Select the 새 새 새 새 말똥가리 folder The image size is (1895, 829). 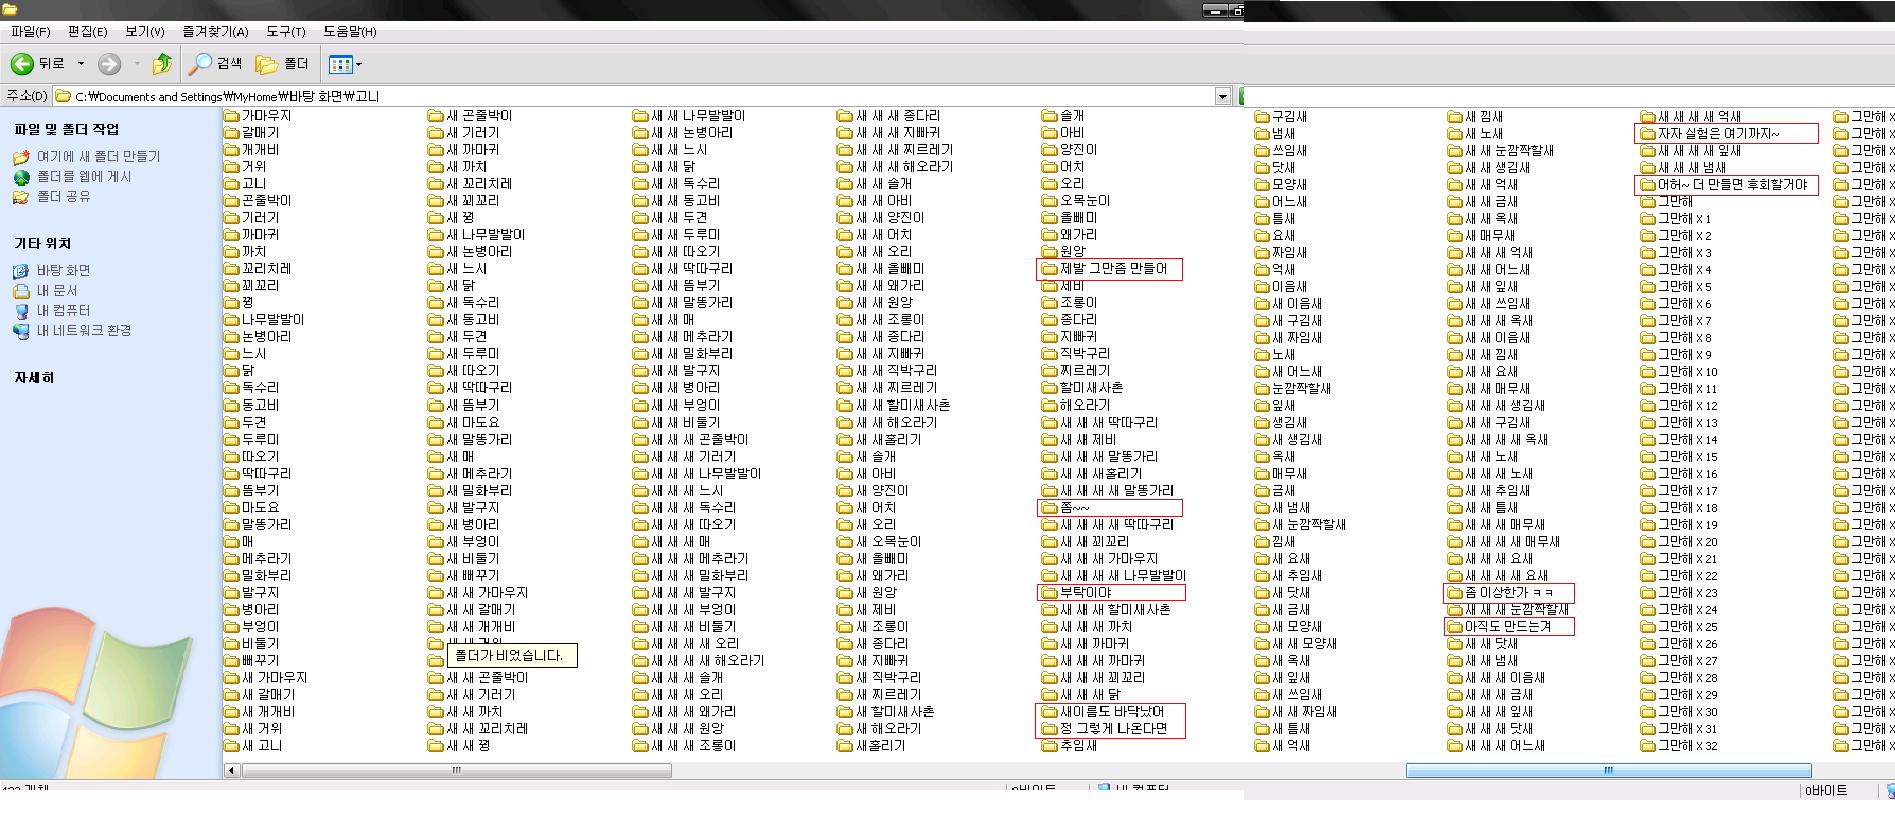coord(1108,490)
